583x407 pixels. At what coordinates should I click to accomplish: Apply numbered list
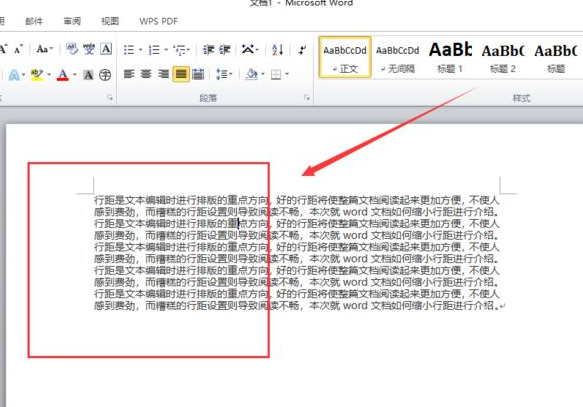pyautogui.click(x=154, y=49)
